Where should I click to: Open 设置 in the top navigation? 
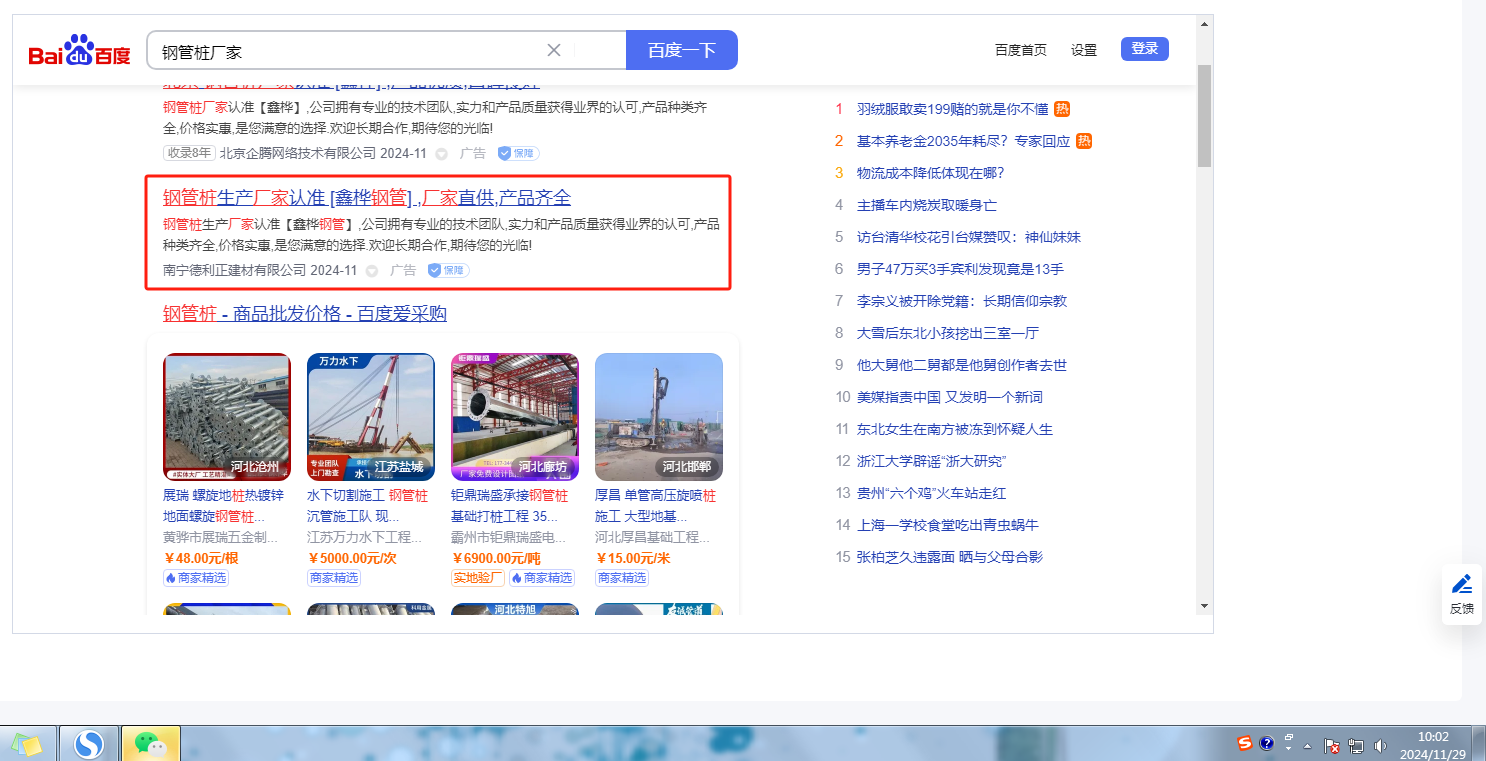click(x=1083, y=50)
